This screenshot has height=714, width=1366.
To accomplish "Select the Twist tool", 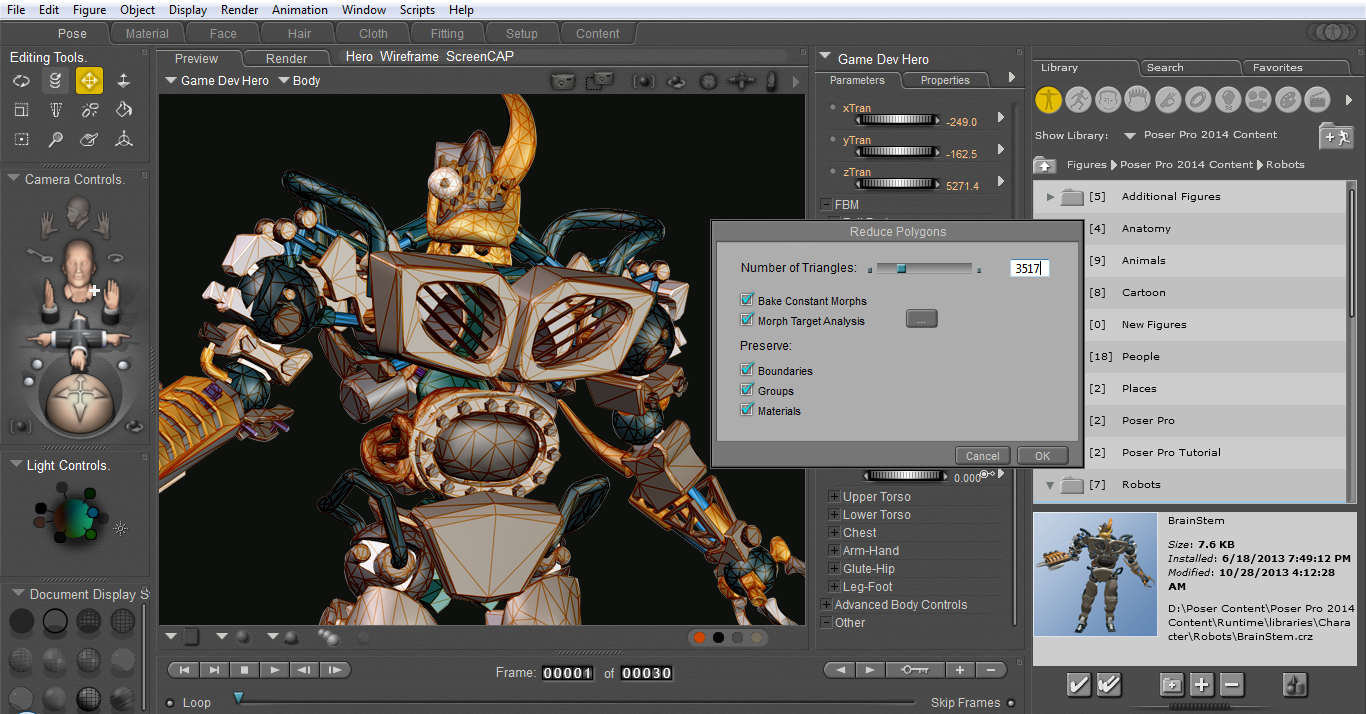I will point(56,81).
